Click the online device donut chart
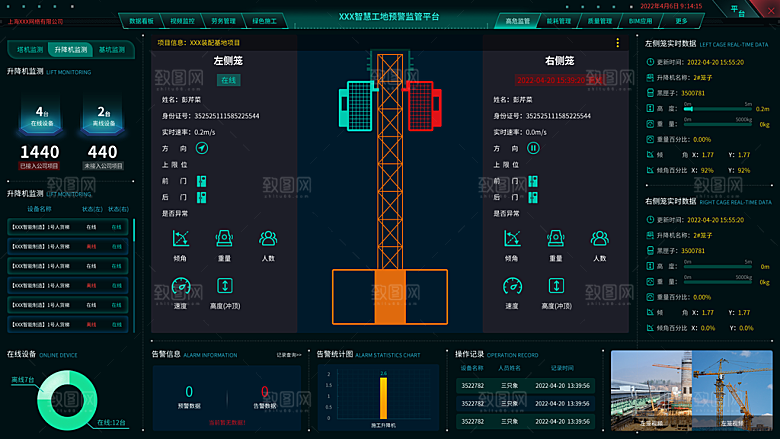The width and height of the screenshot is (780, 439). (x=67, y=400)
